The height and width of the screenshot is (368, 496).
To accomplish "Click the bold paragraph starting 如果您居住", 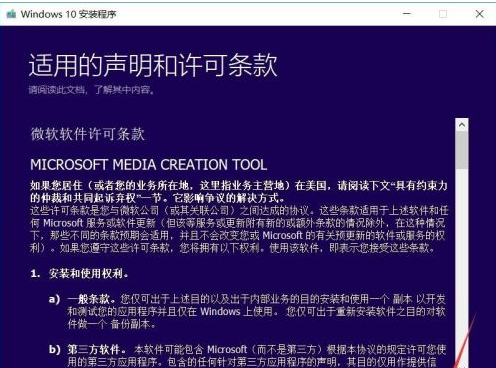I will [x=239, y=192].
